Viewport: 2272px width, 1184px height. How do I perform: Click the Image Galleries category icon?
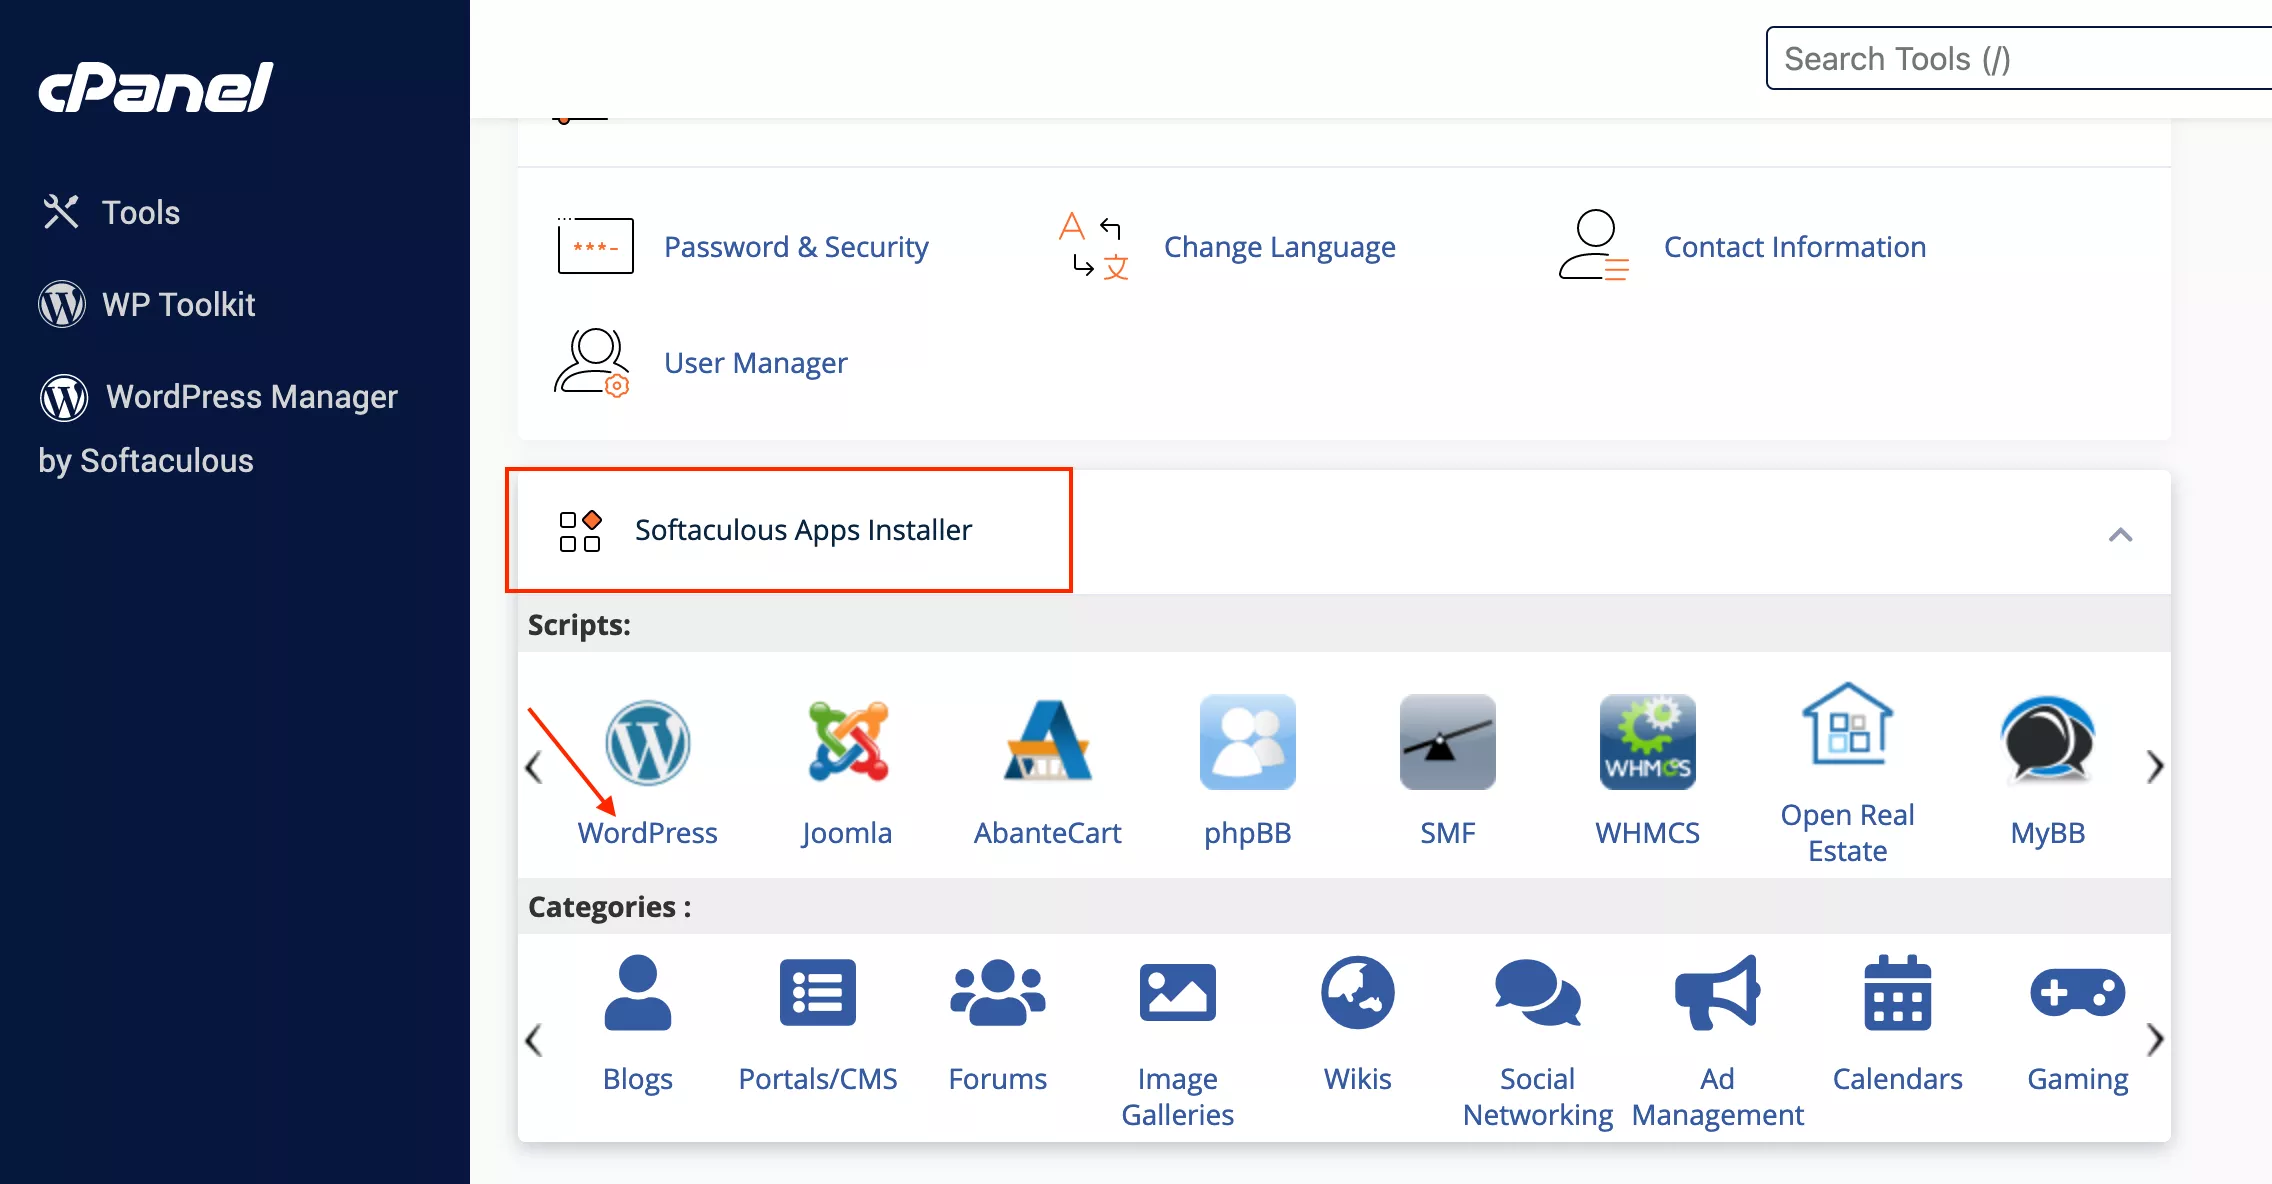[1178, 992]
